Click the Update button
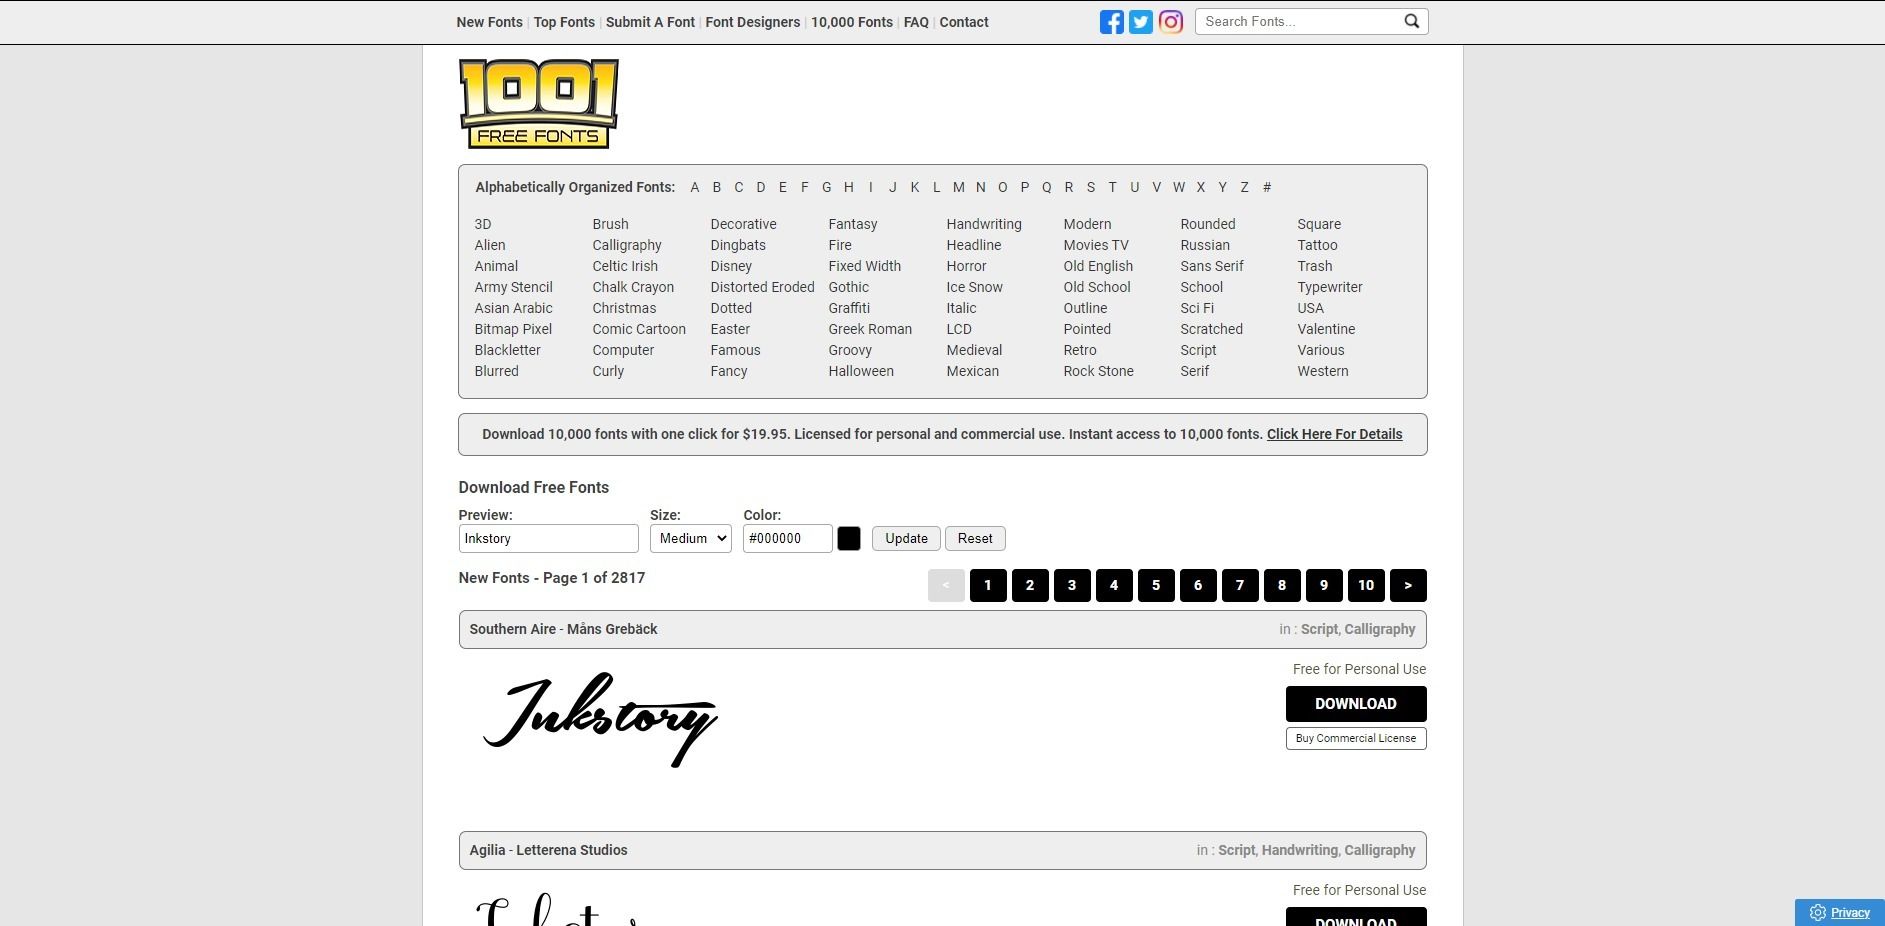Viewport: 1885px width, 926px height. [906, 538]
